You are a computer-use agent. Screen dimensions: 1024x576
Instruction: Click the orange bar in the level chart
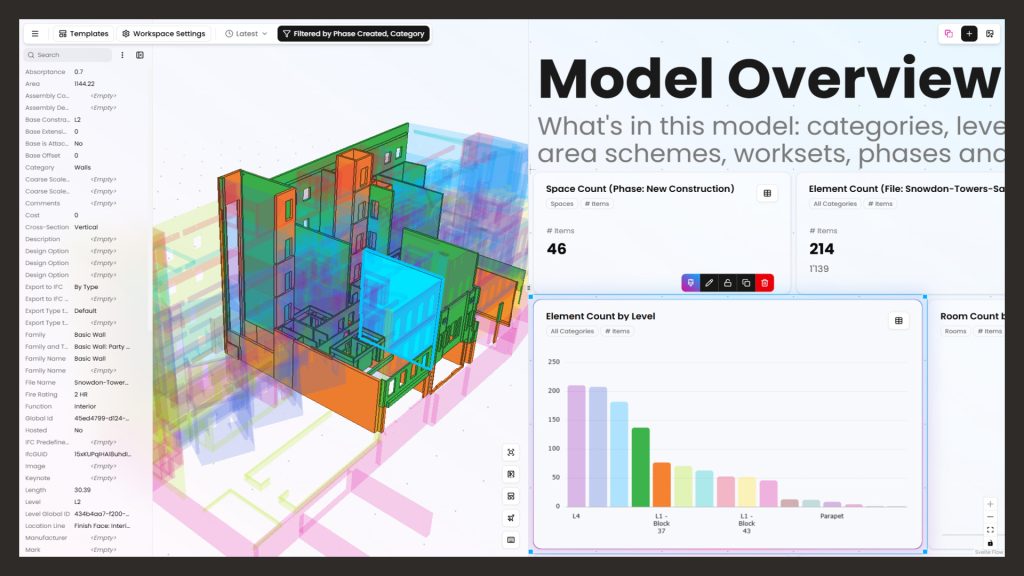point(662,485)
